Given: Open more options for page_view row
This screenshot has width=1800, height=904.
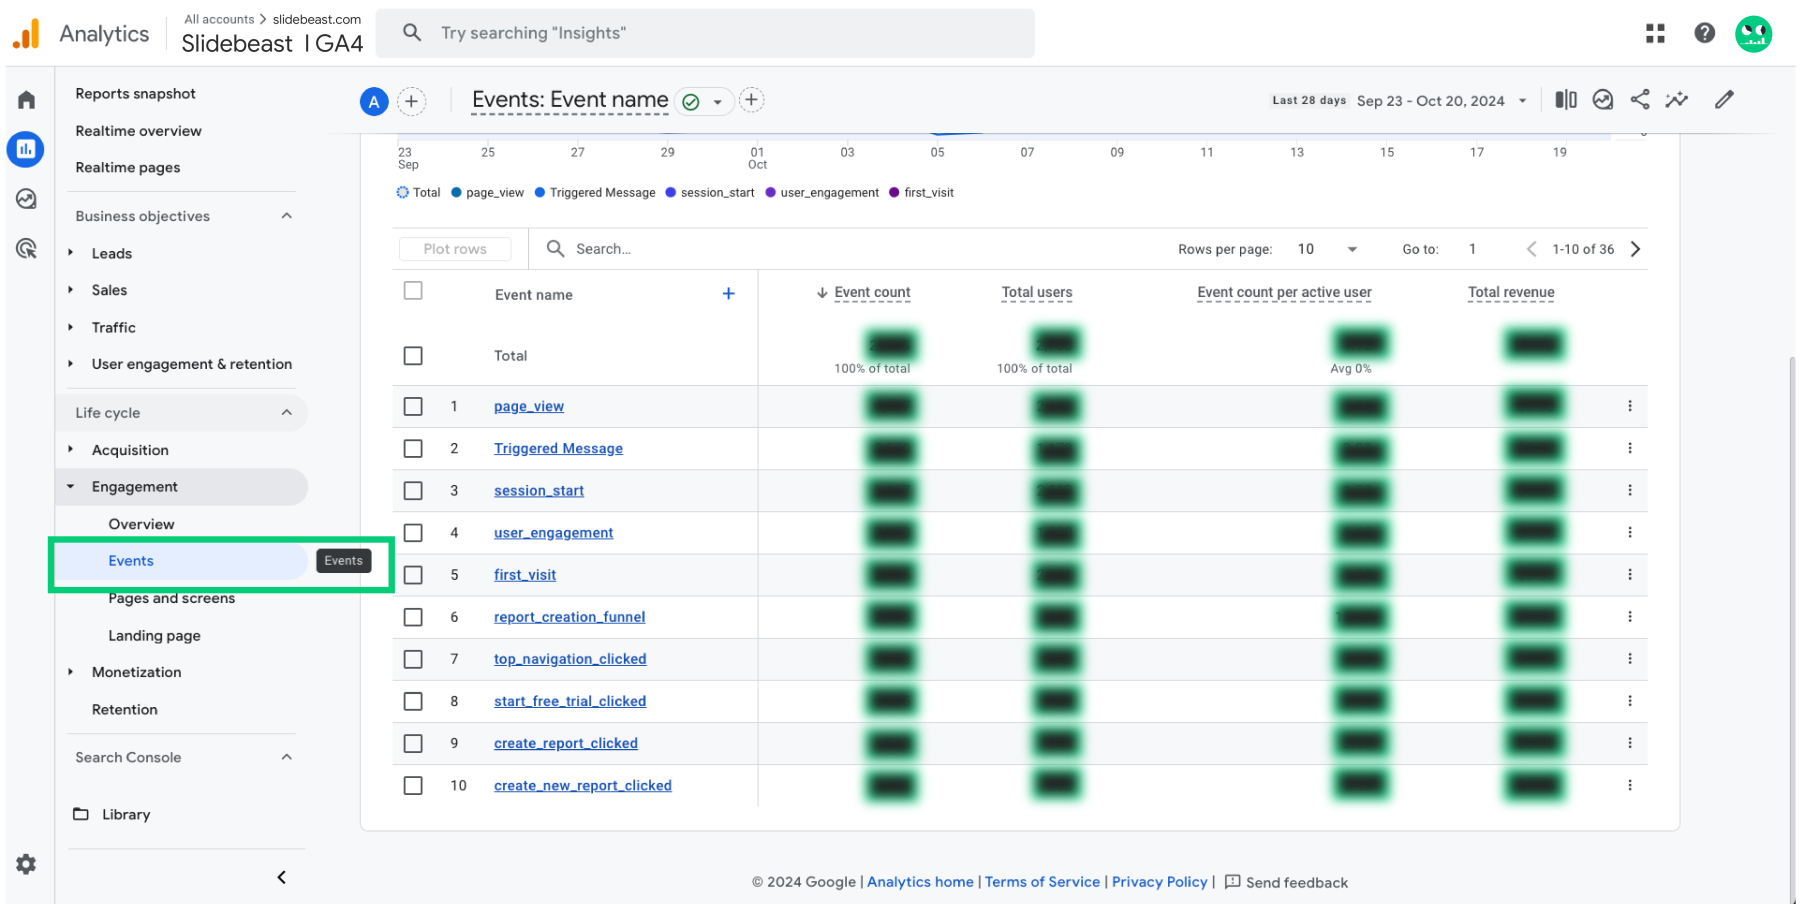Looking at the screenshot, I should click(1630, 406).
